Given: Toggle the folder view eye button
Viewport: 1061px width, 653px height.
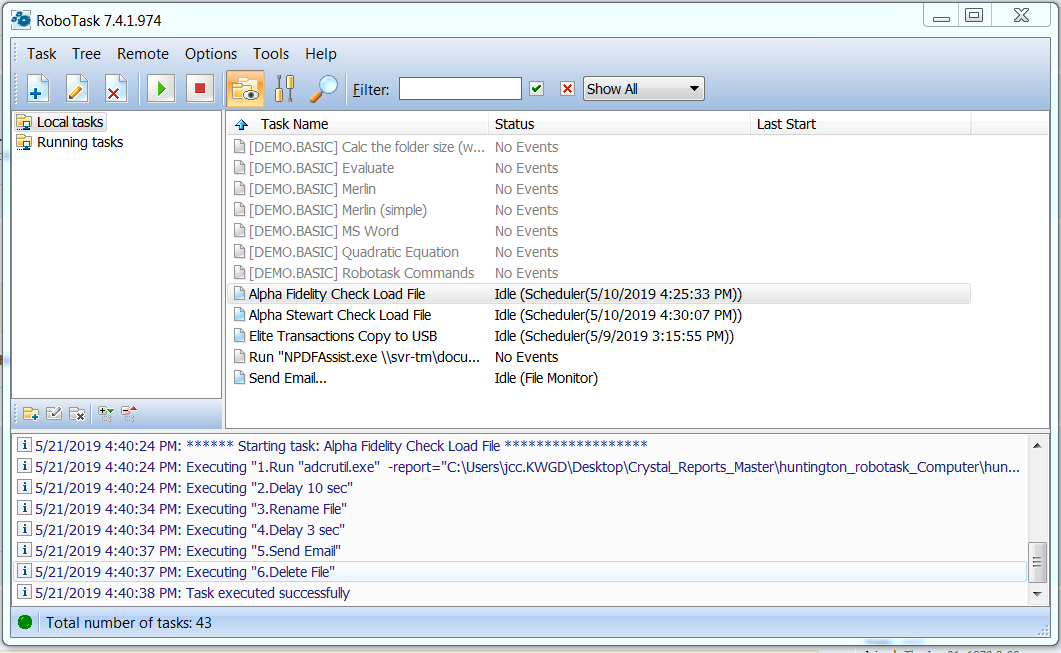Looking at the screenshot, I should pos(244,89).
